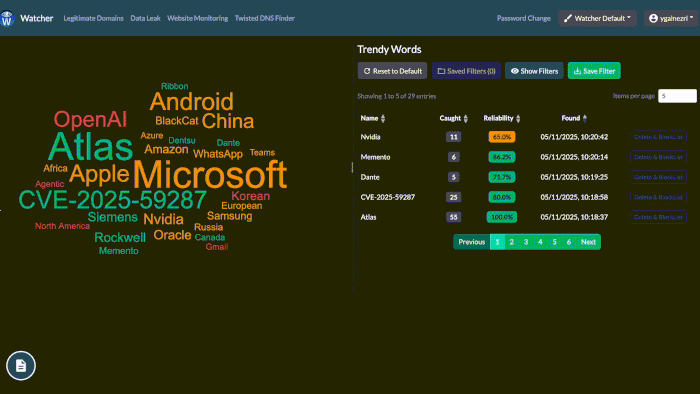700x394 pixels.
Task: Sort table by Caught column arrows
Action: pyautogui.click(x=466, y=118)
